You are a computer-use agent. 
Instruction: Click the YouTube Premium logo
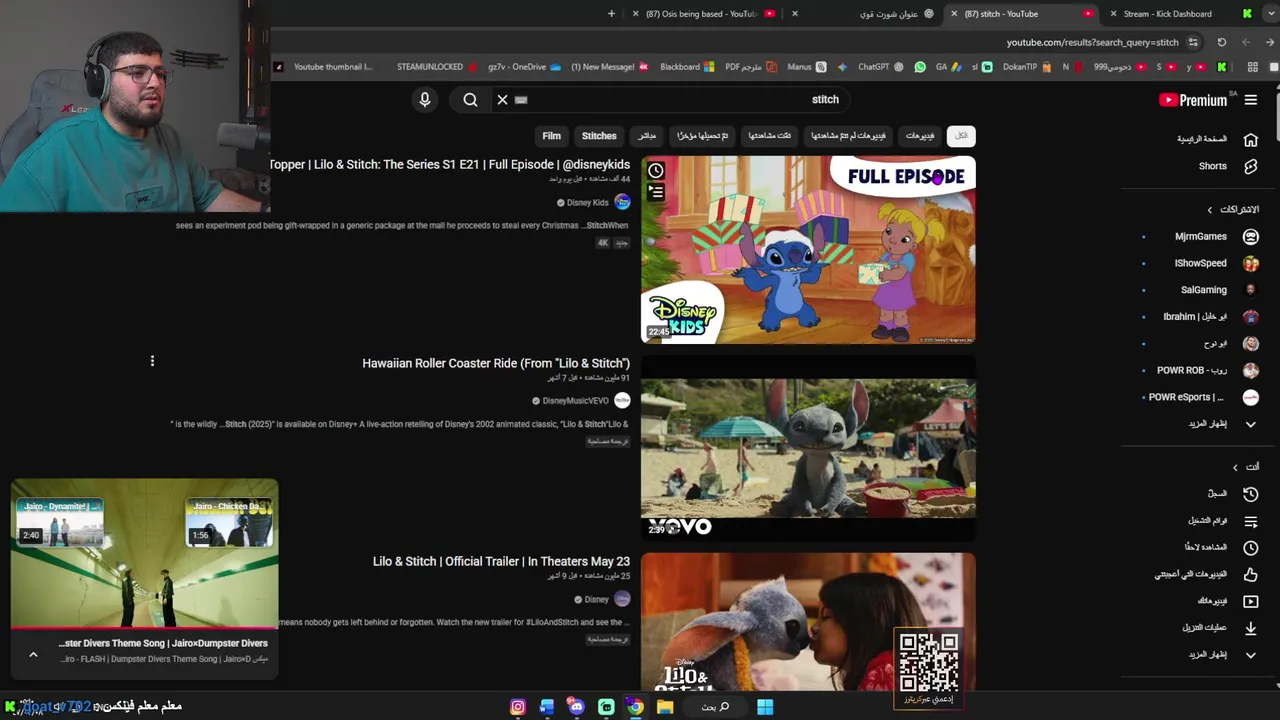pyautogui.click(x=1193, y=100)
